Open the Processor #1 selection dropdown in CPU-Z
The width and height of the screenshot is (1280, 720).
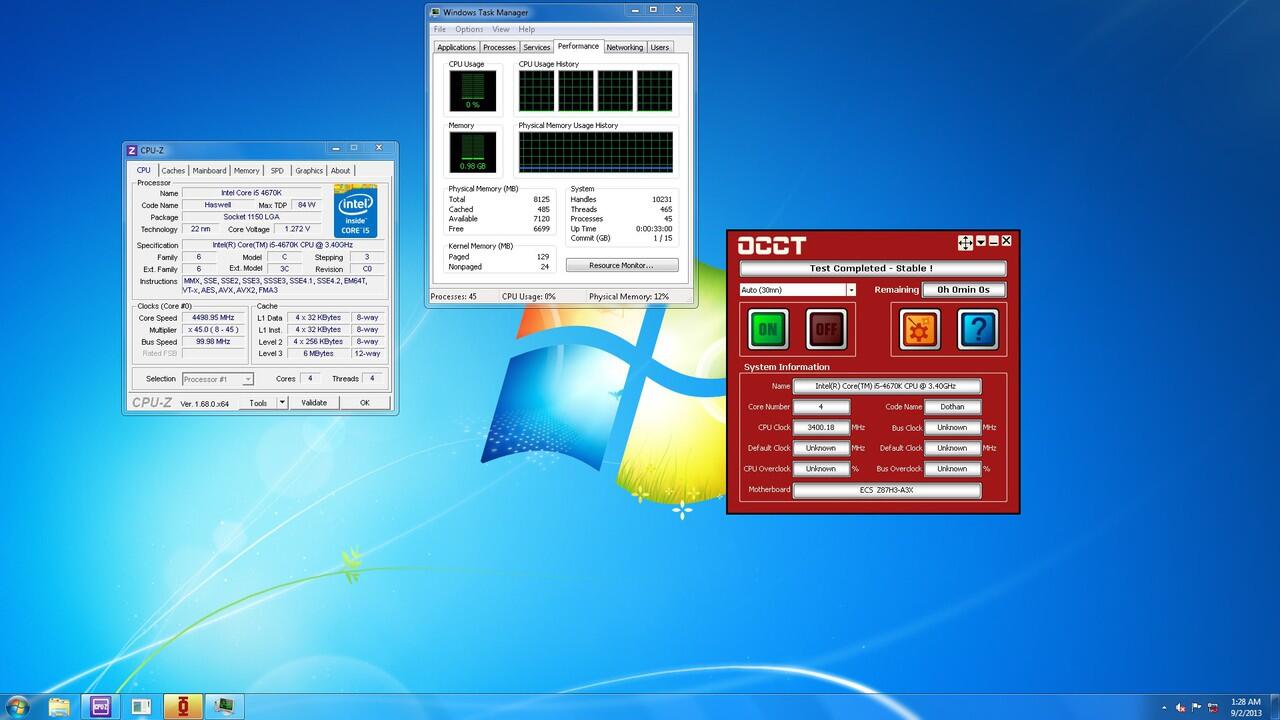click(217, 379)
